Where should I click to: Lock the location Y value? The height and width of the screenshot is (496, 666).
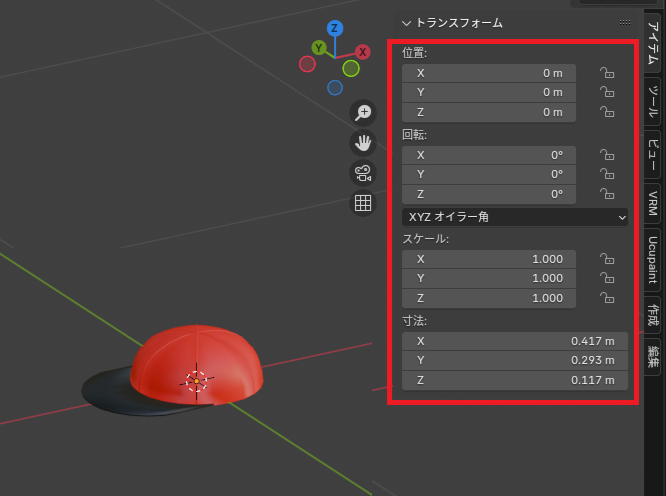click(607, 92)
